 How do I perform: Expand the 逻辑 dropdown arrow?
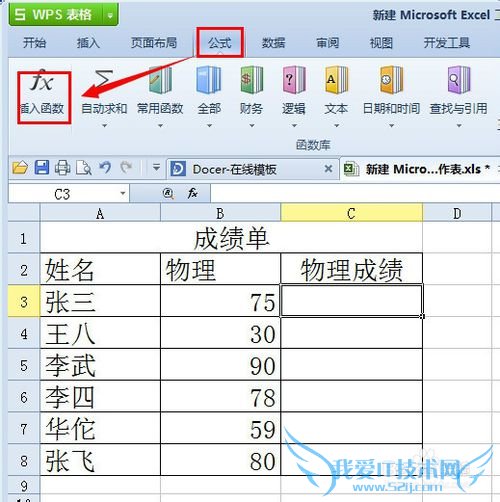(x=294, y=126)
